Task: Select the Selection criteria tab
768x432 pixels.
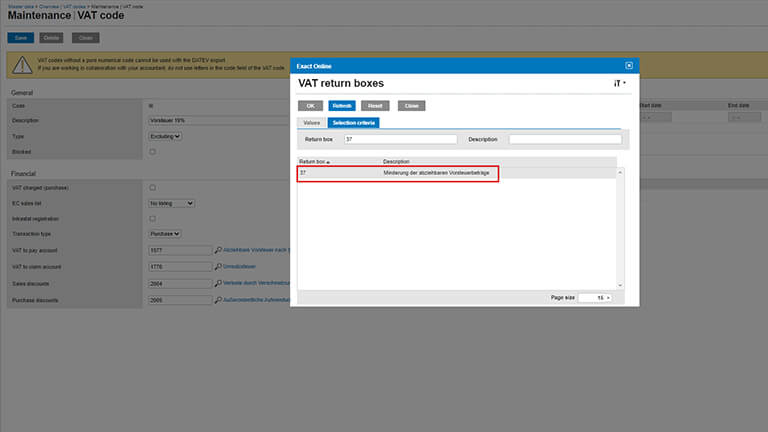Action: tap(354, 122)
